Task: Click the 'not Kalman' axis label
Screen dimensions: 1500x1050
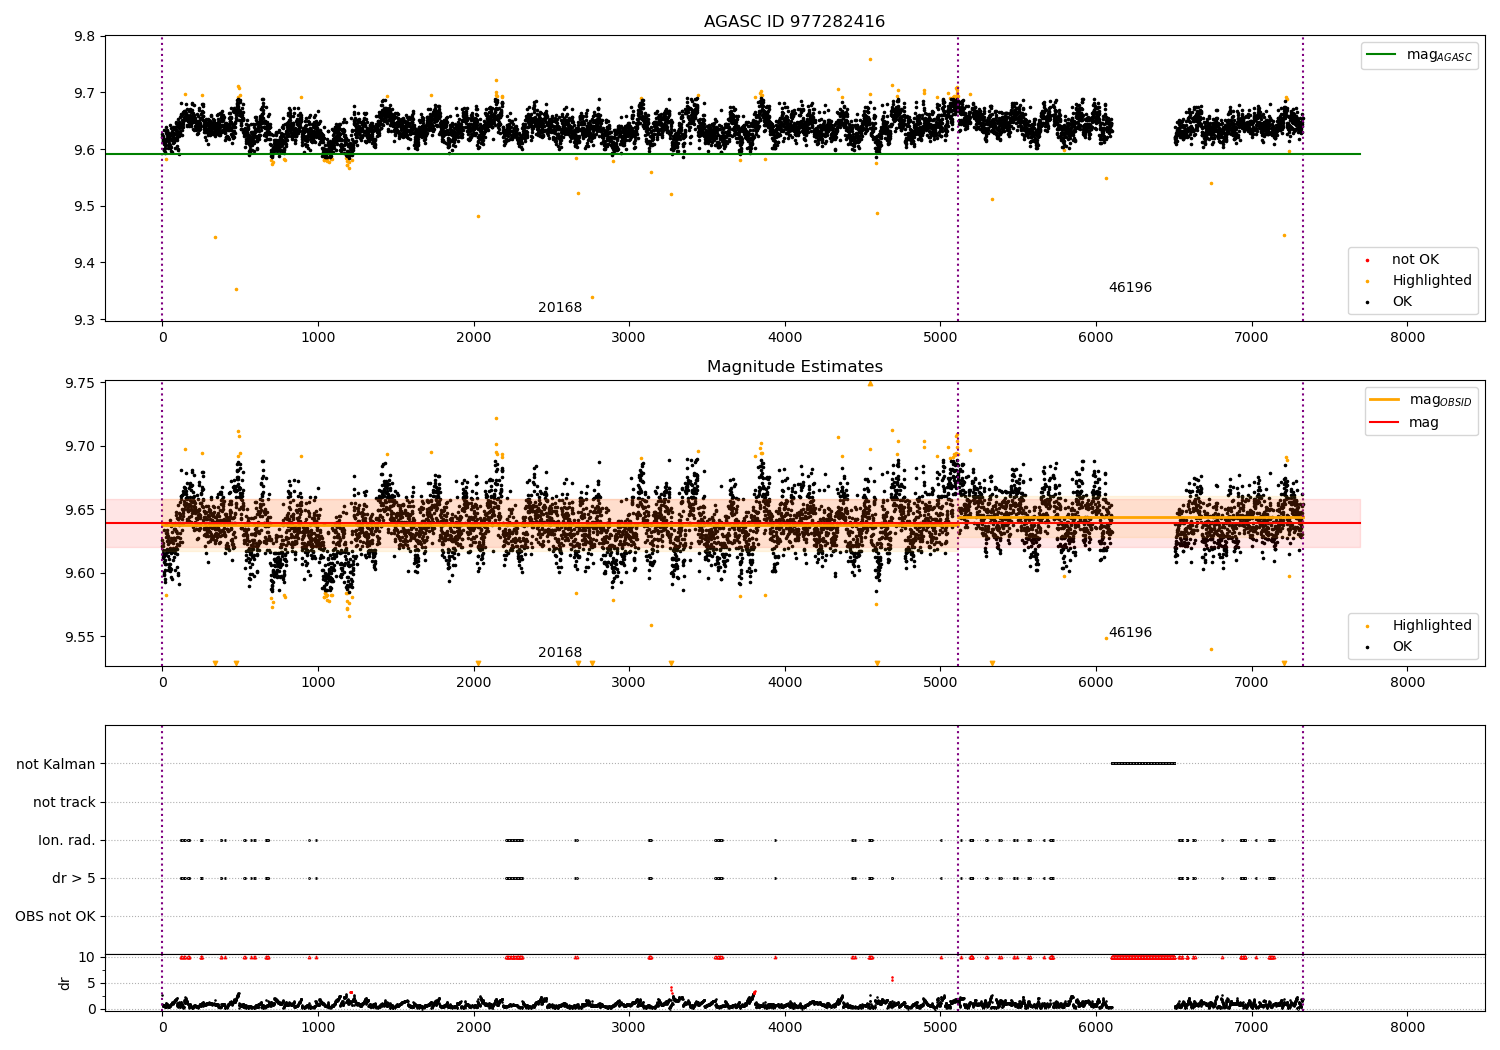Action: [56, 764]
